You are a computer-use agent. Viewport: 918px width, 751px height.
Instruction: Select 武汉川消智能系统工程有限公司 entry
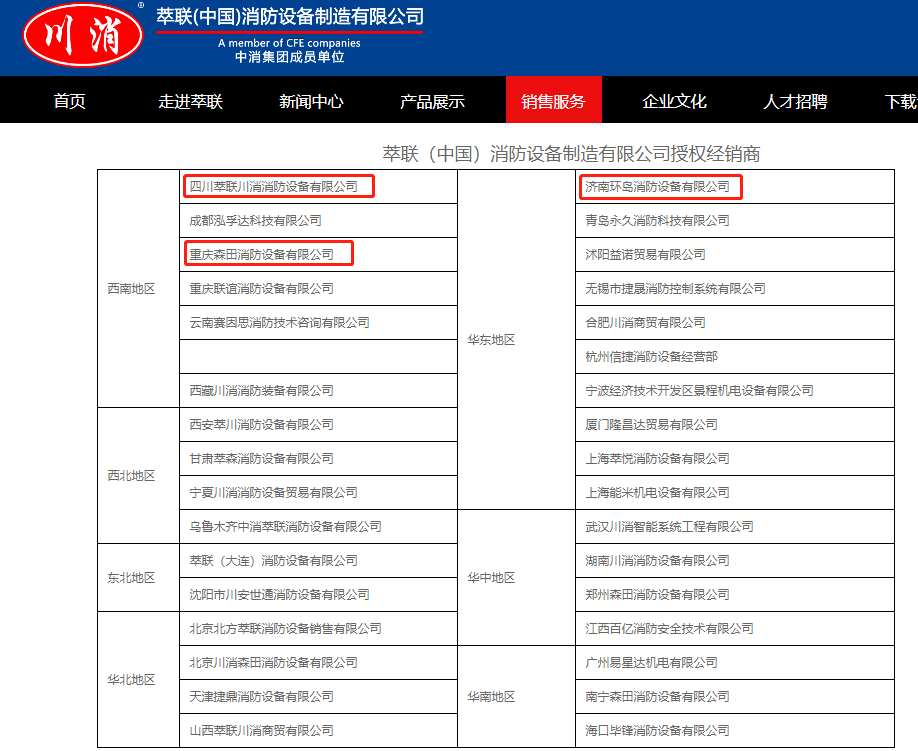(x=669, y=526)
